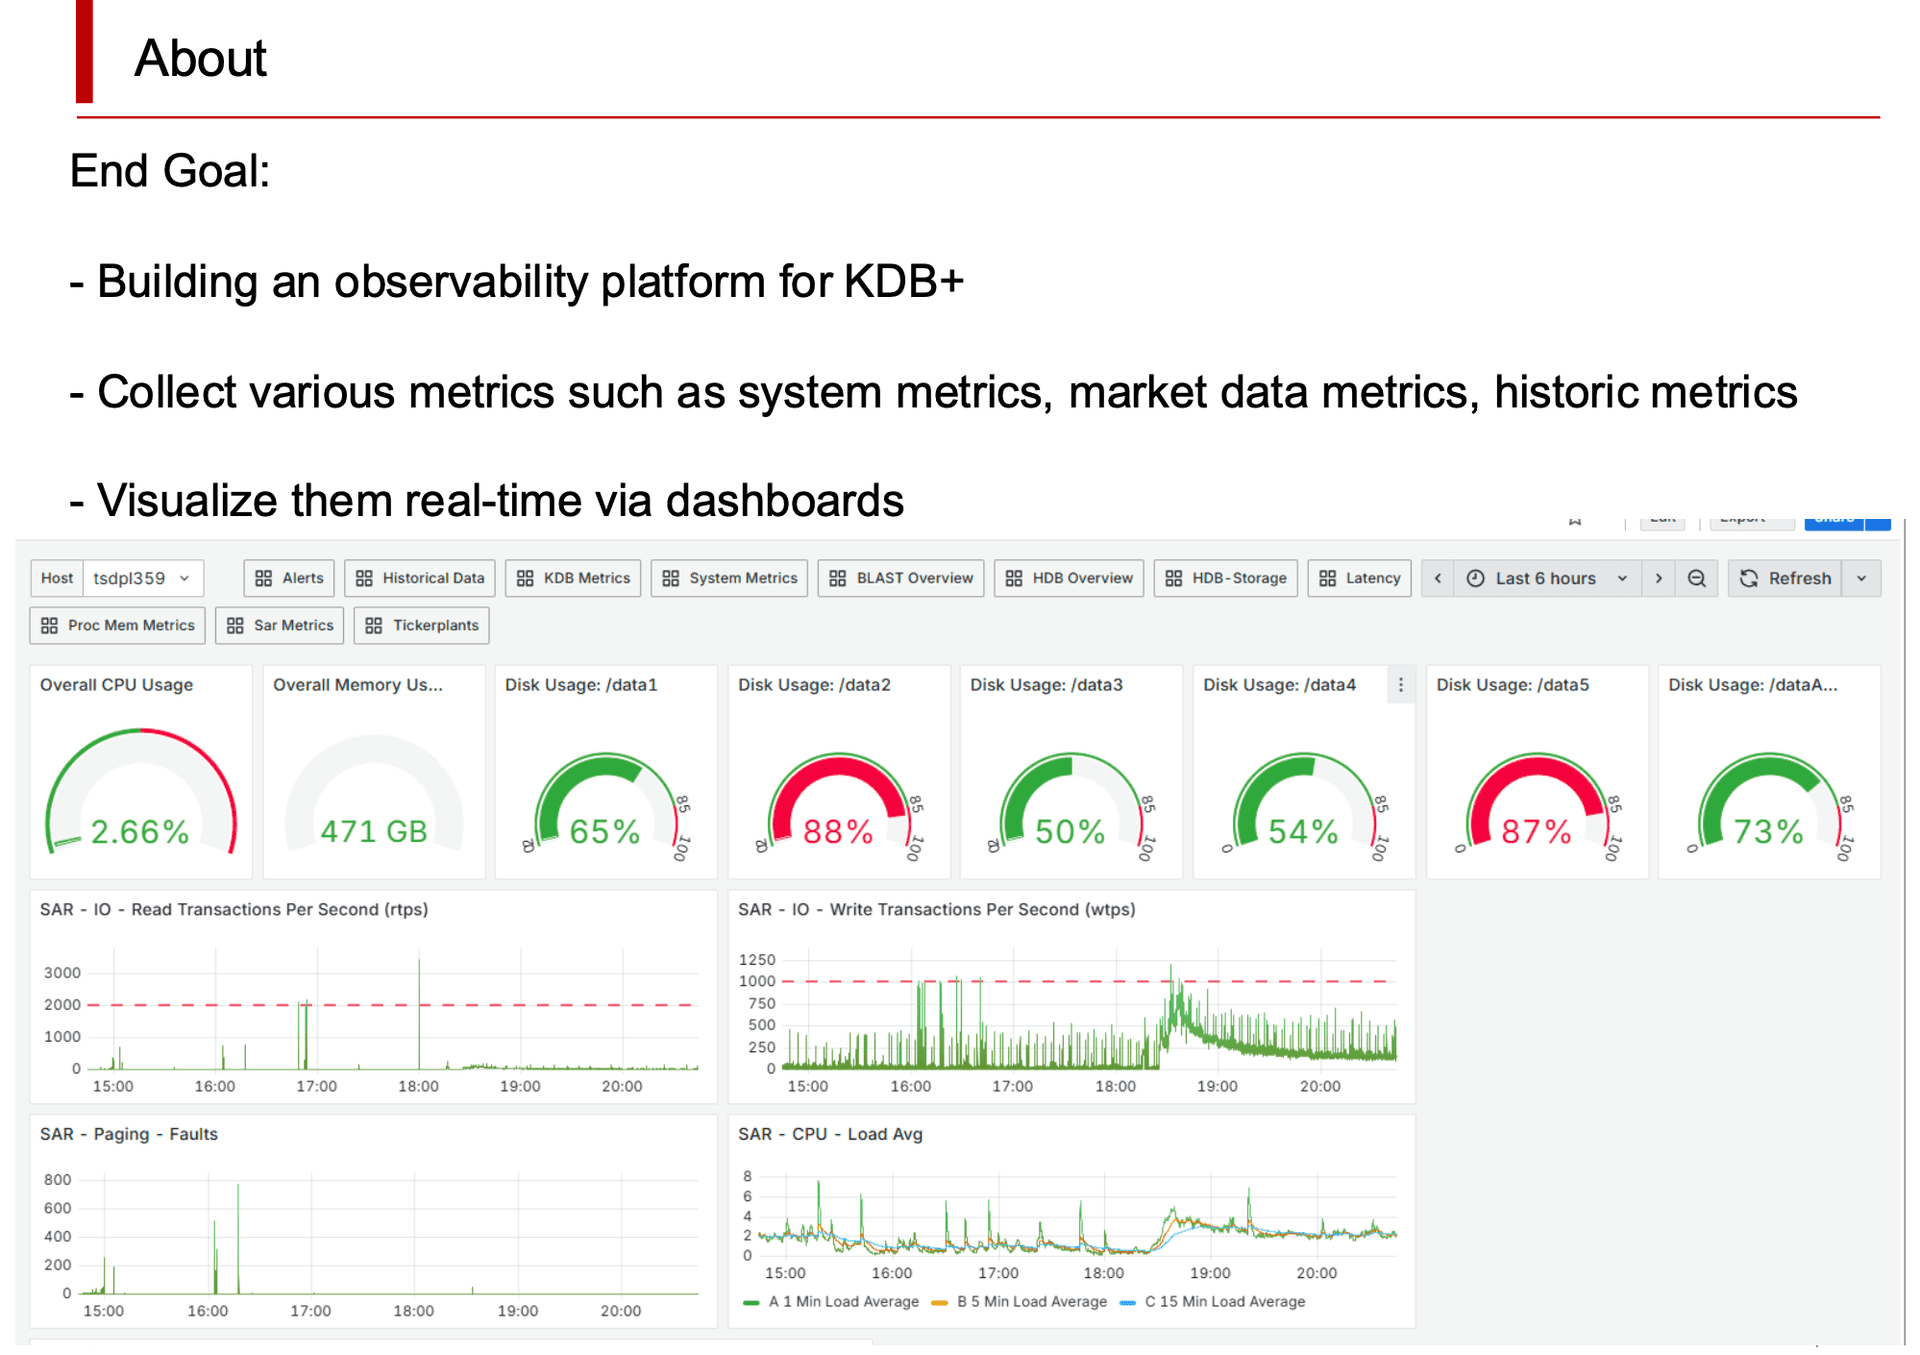Toggle the A 1 Min Load Average legend series
This screenshot has height=1355, width=1920.
(833, 1301)
